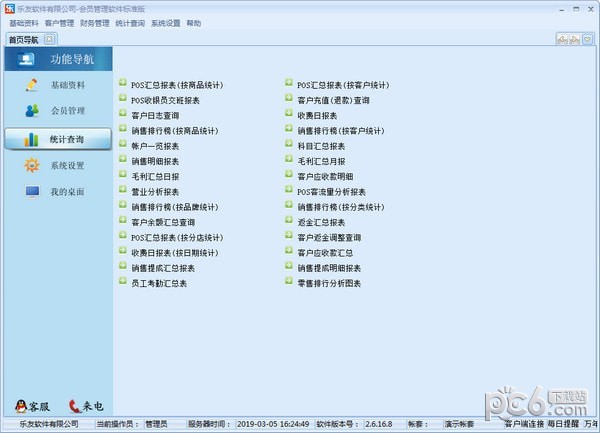Viewport: 600px width, 433px height.
Task: Click the 来电 red phone icon
Action: pyautogui.click(x=85, y=405)
